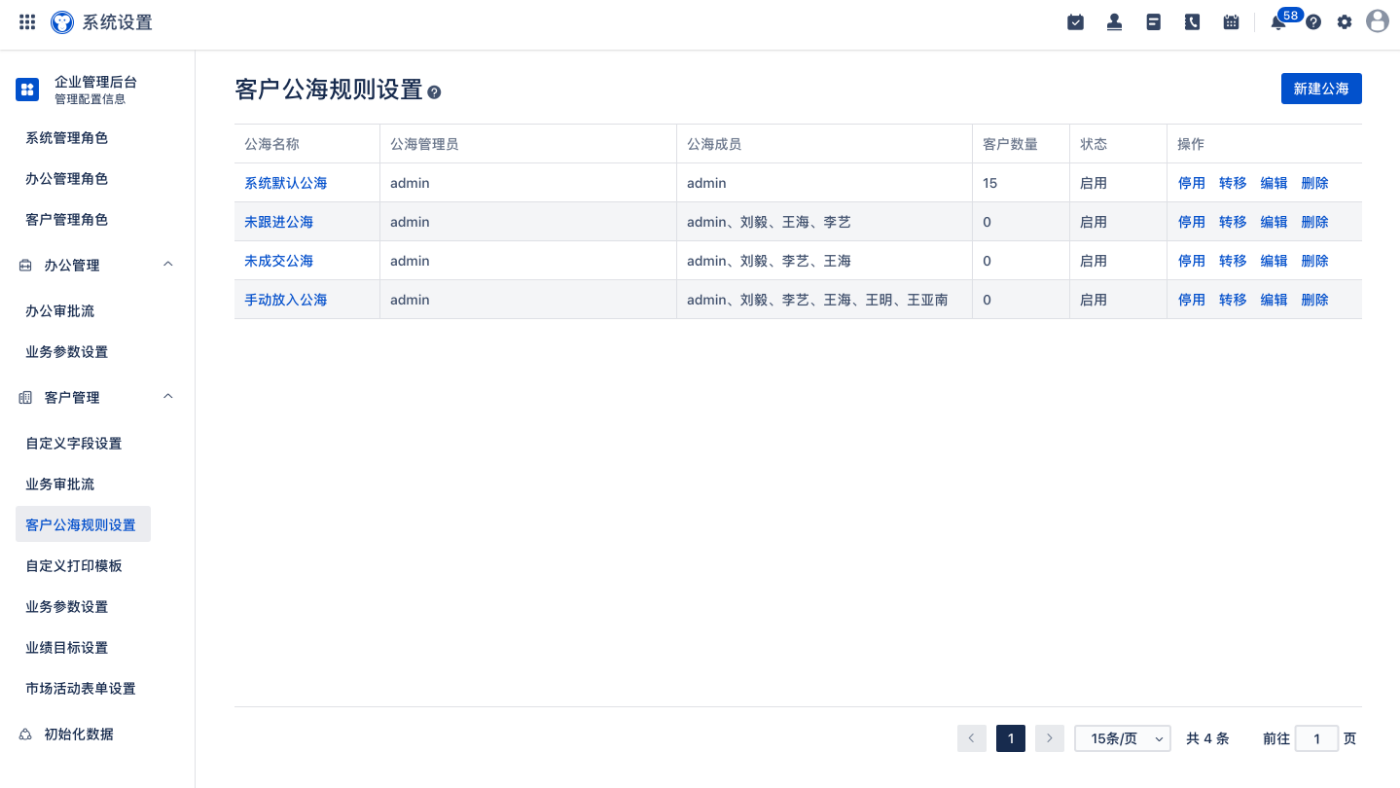Open the 15条/页 page size dropdown
1400x788 pixels.
1122,739
